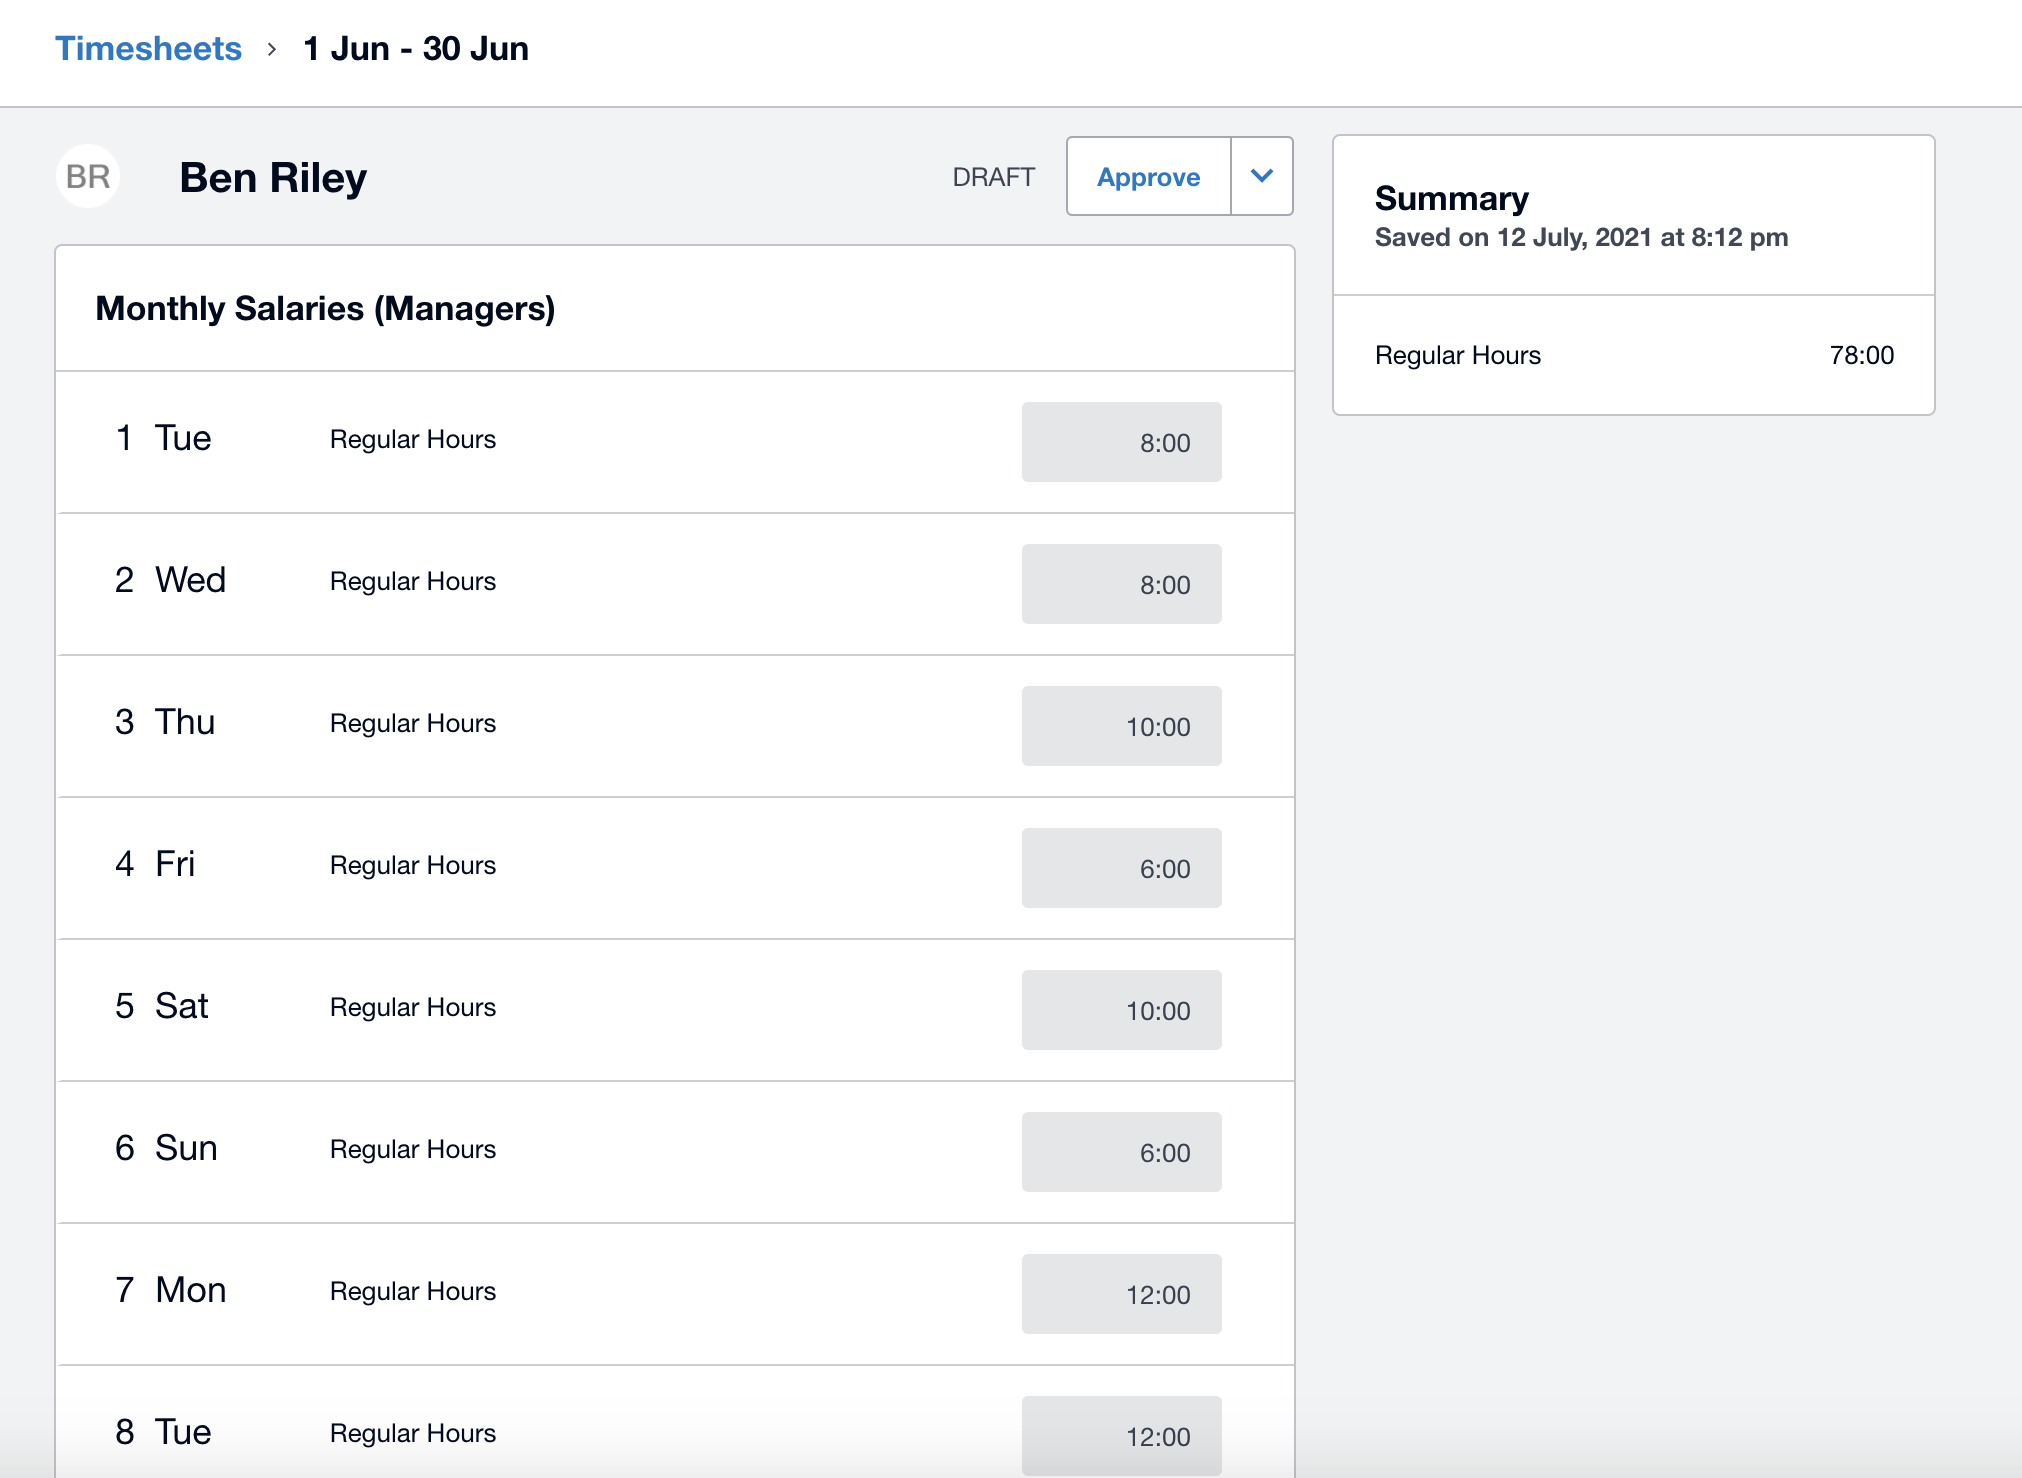Click Monthly Salaries (Managers) heading

(x=325, y=308)
